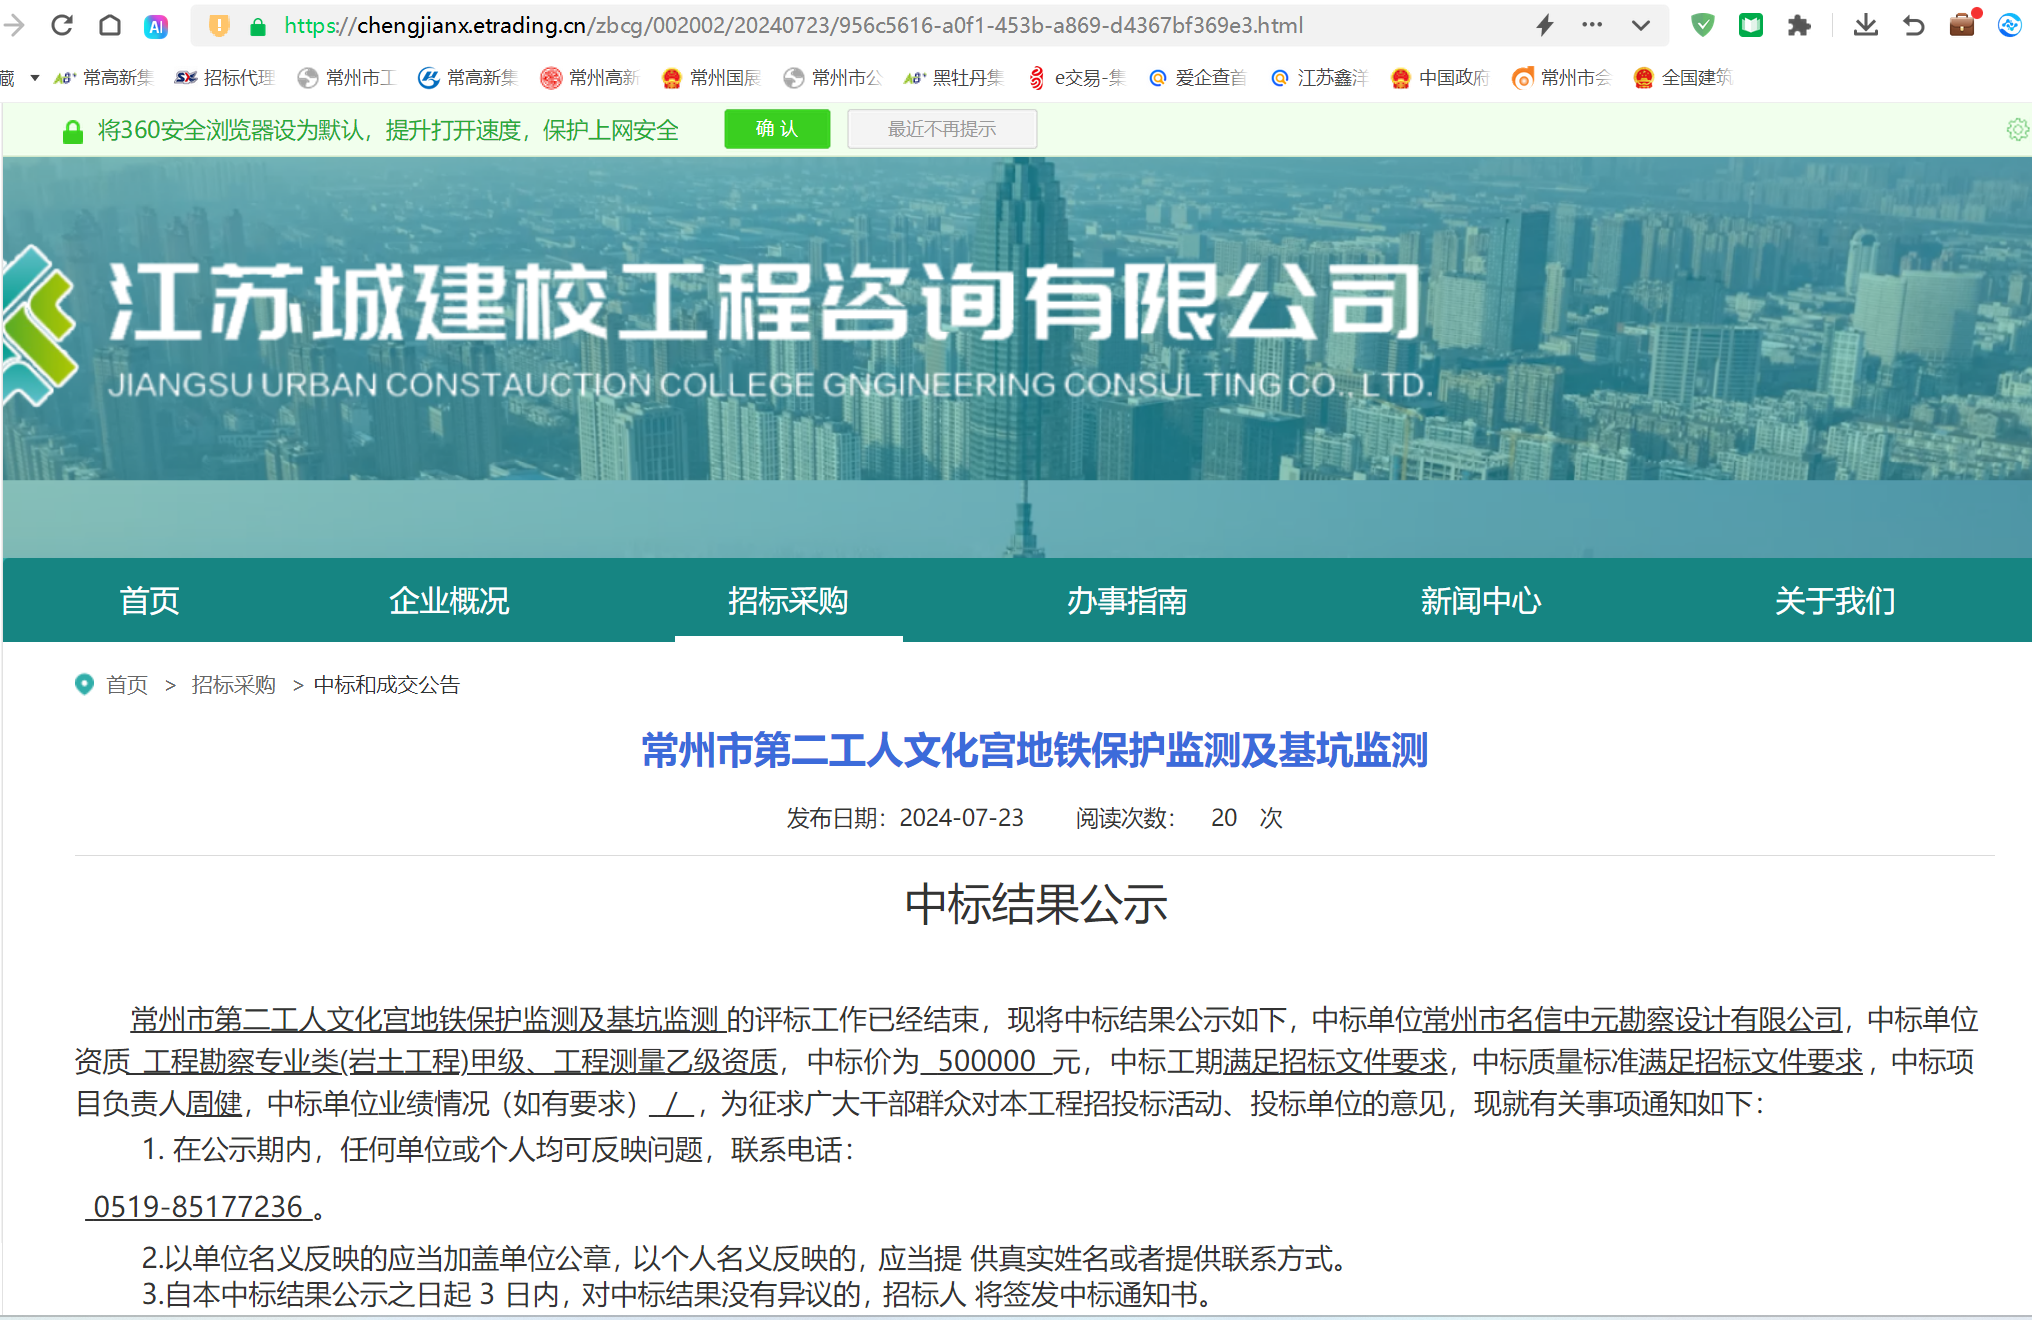Image resolution: width=2032 pixels, height=1320 pixels.
Task: Click the browser address bar URL
Action: pyautogui.click(x=793, y=26)
